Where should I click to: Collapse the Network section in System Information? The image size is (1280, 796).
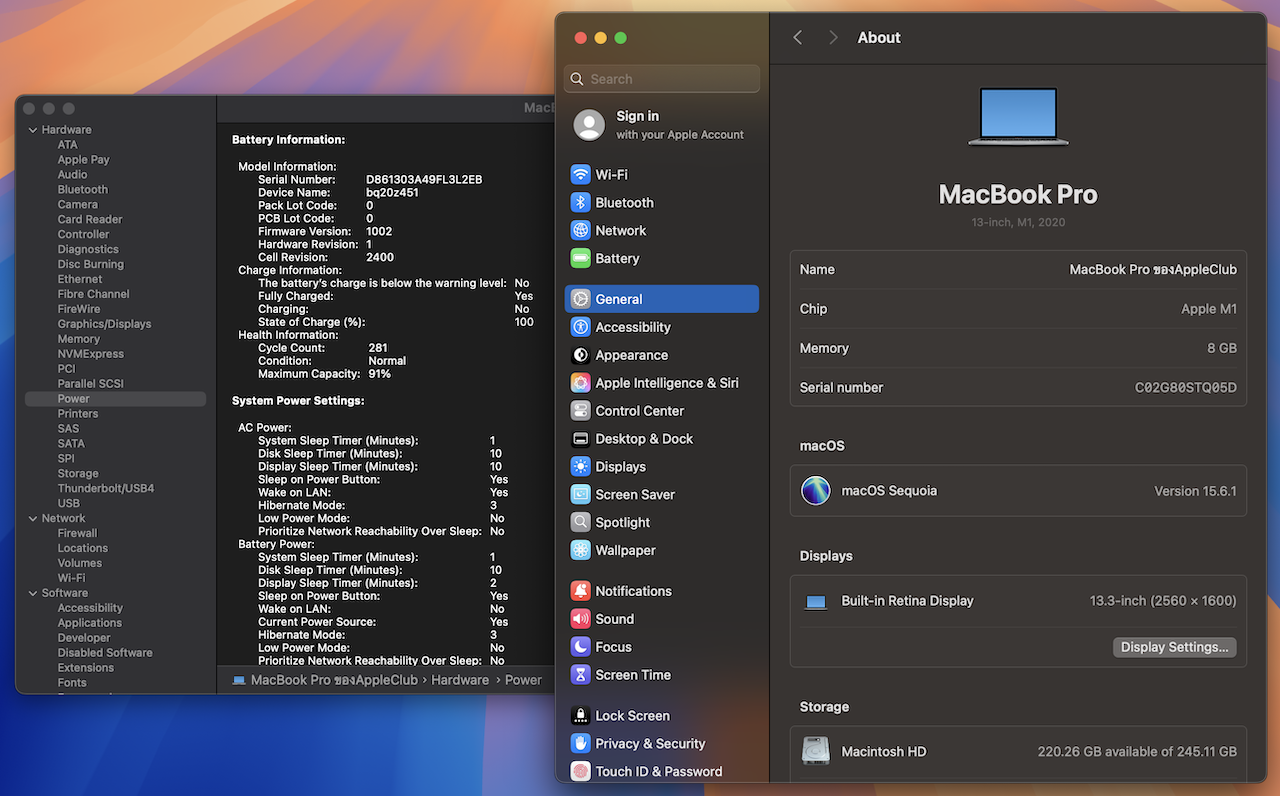33,518
